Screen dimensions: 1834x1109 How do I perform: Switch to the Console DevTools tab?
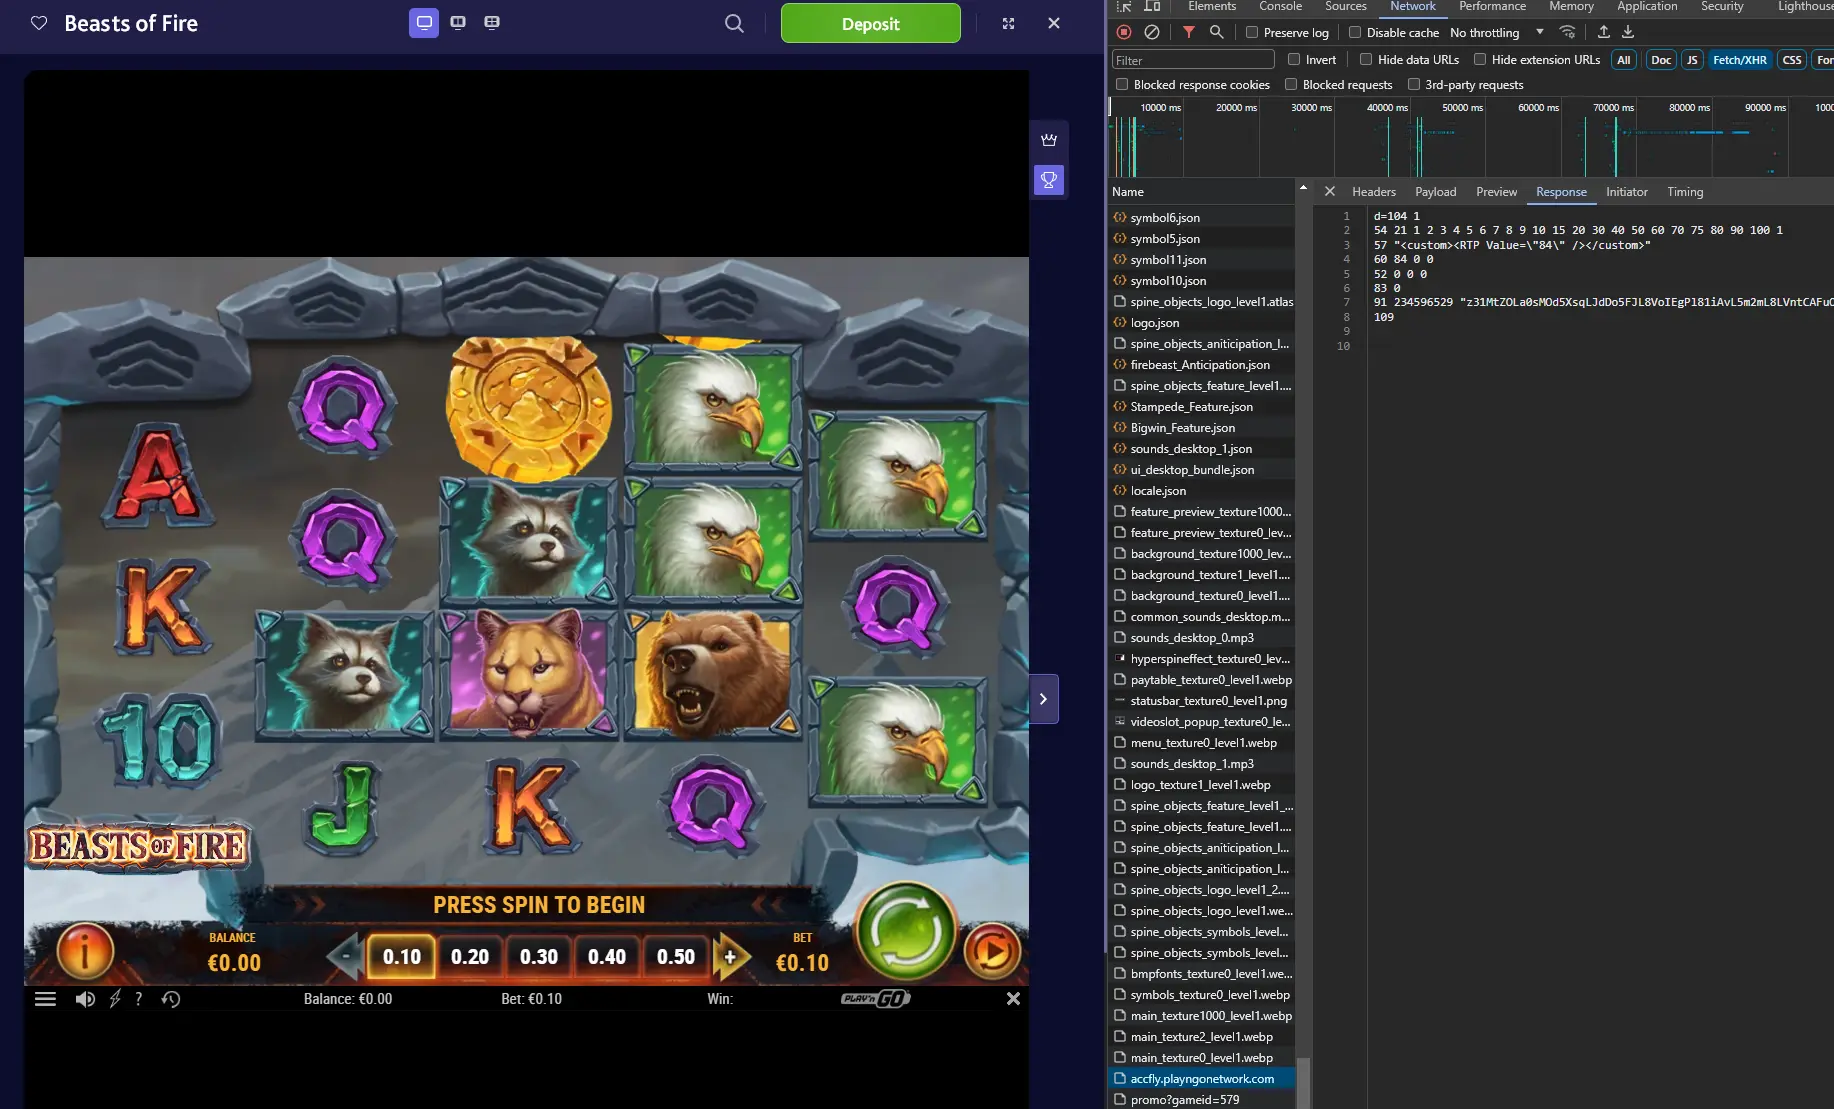pos(1280,6)
